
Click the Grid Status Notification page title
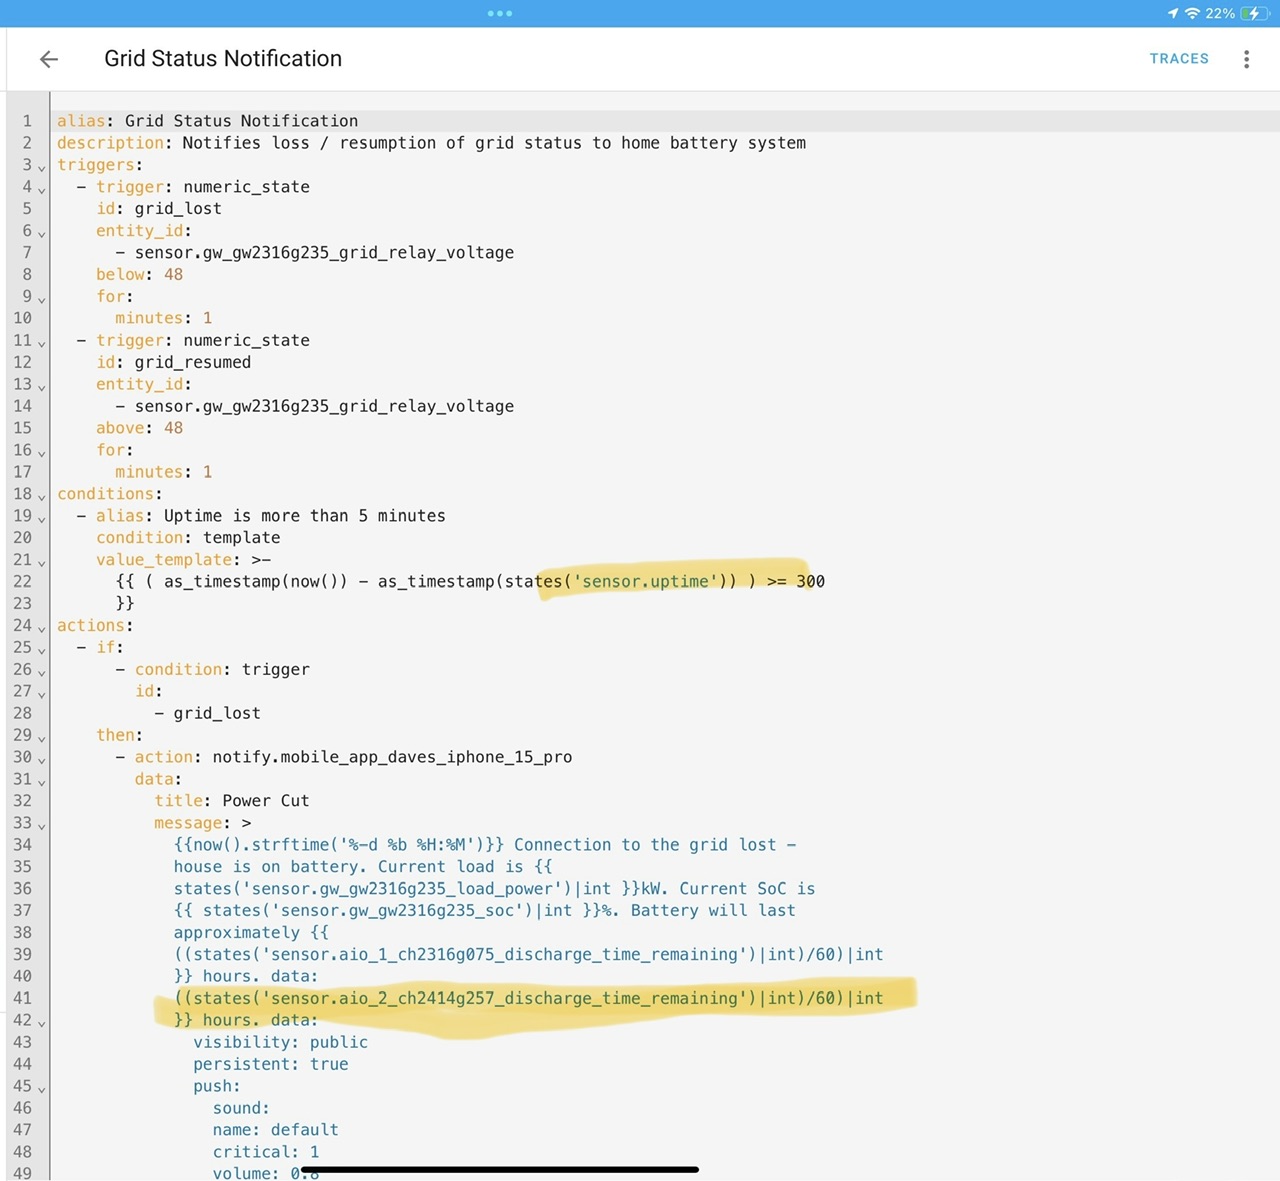(223, 59)
